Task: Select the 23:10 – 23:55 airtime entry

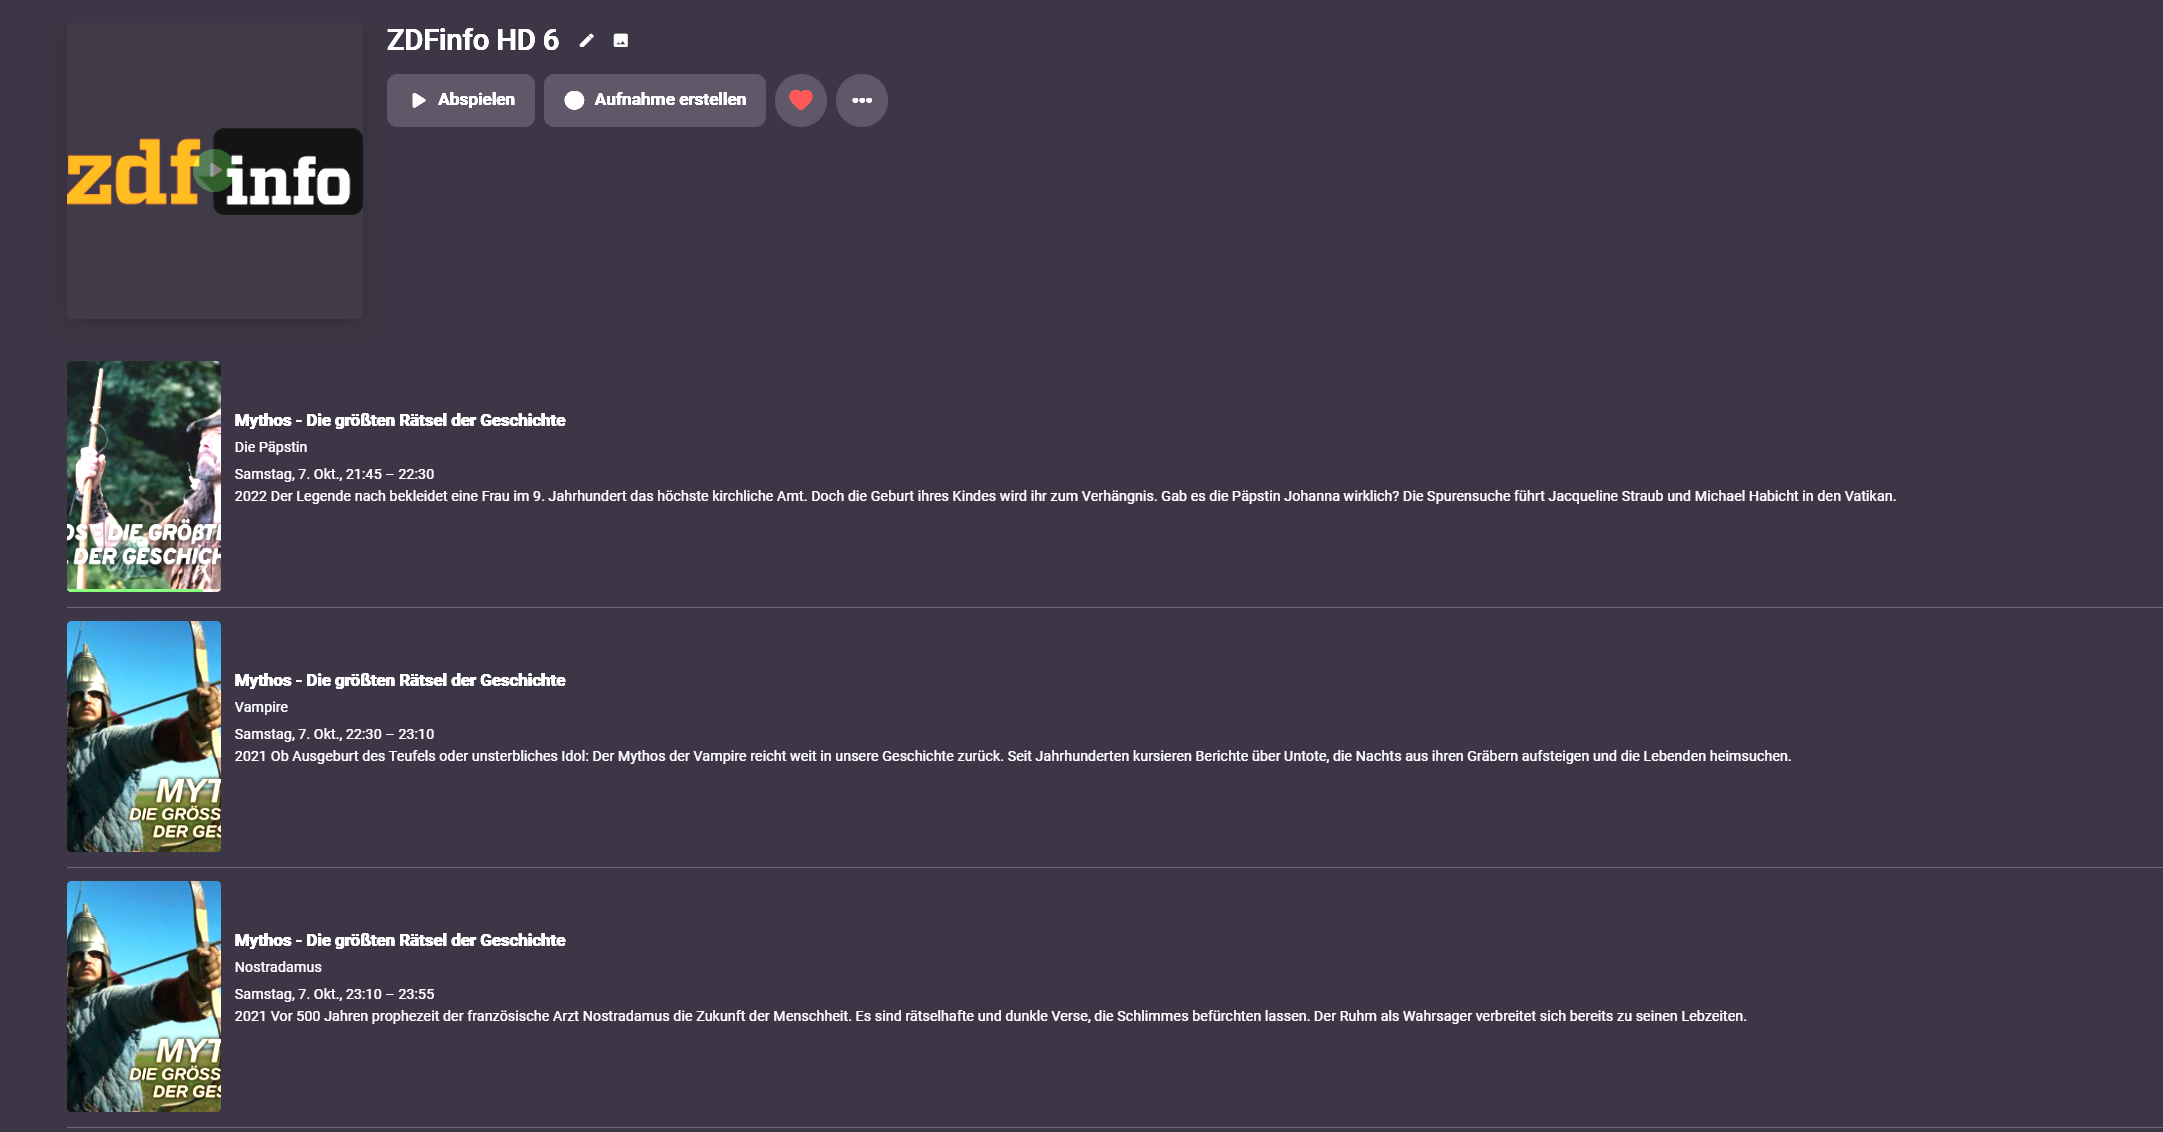Action: 334,994
